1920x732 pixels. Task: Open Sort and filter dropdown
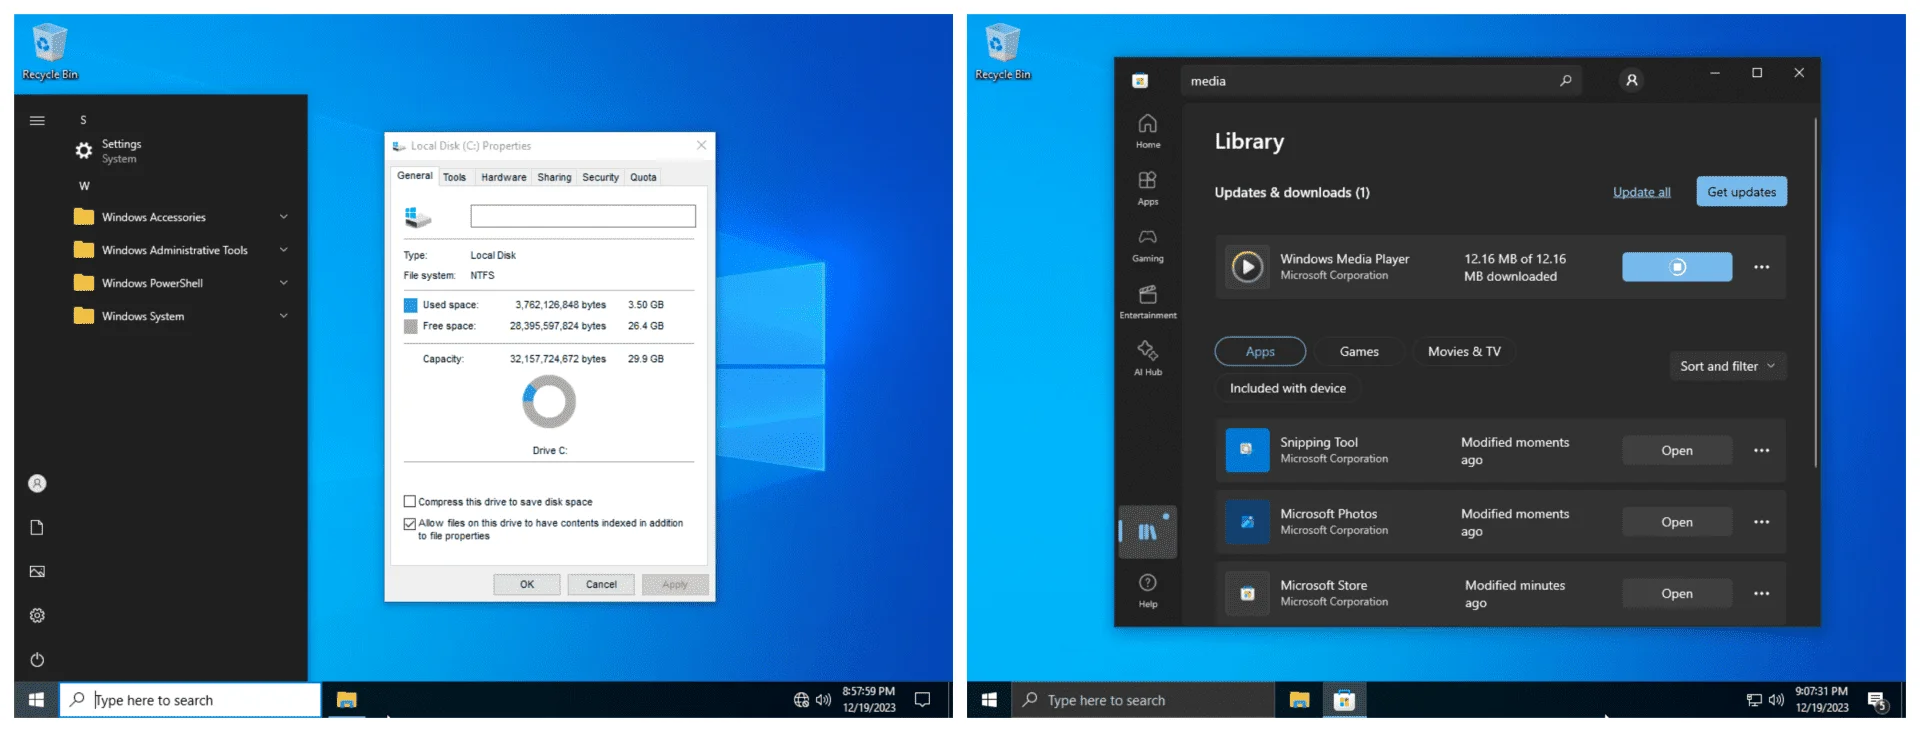[x=1727, y=366]
